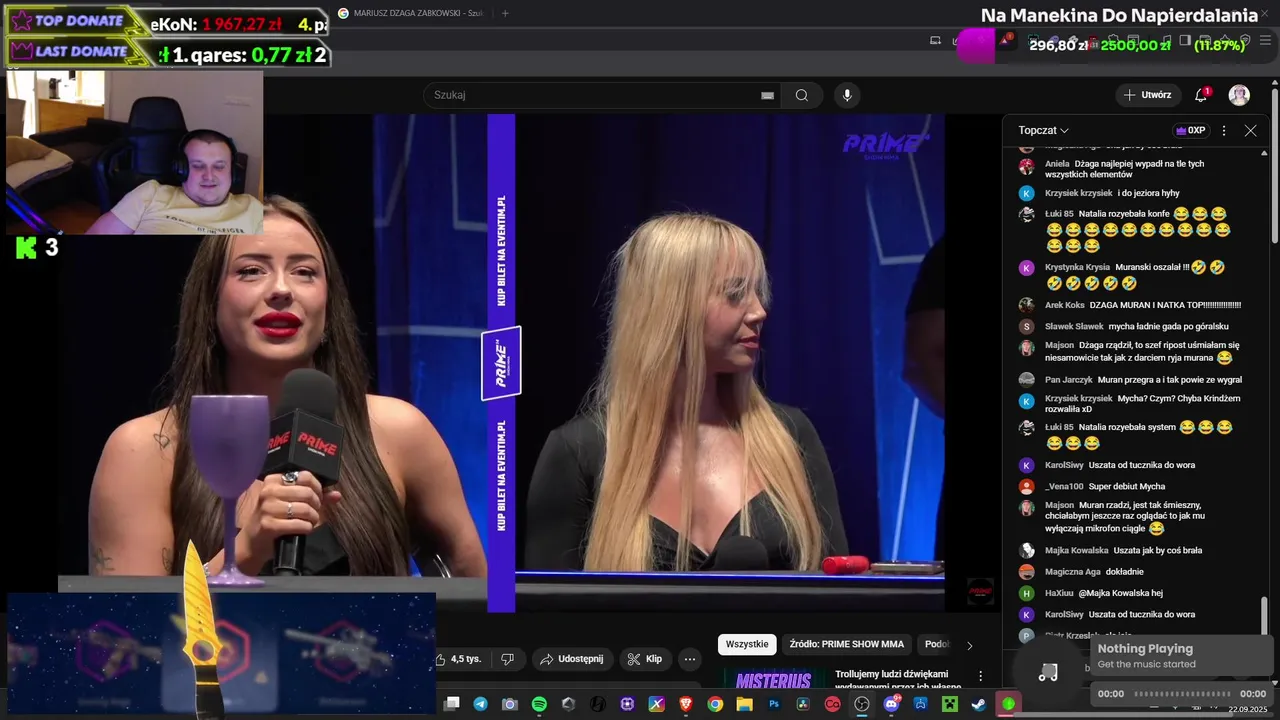Click the Klip clip button
The image size is (1280, 720).
(645, 659)
